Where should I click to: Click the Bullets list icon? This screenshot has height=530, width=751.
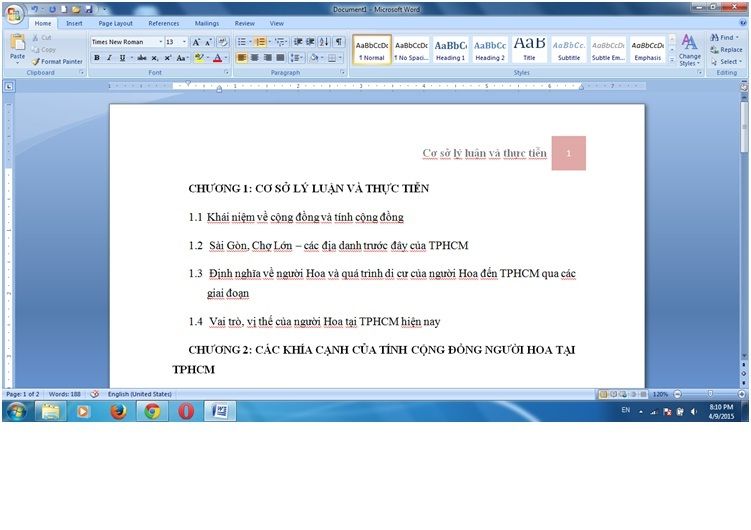[241, 42]
